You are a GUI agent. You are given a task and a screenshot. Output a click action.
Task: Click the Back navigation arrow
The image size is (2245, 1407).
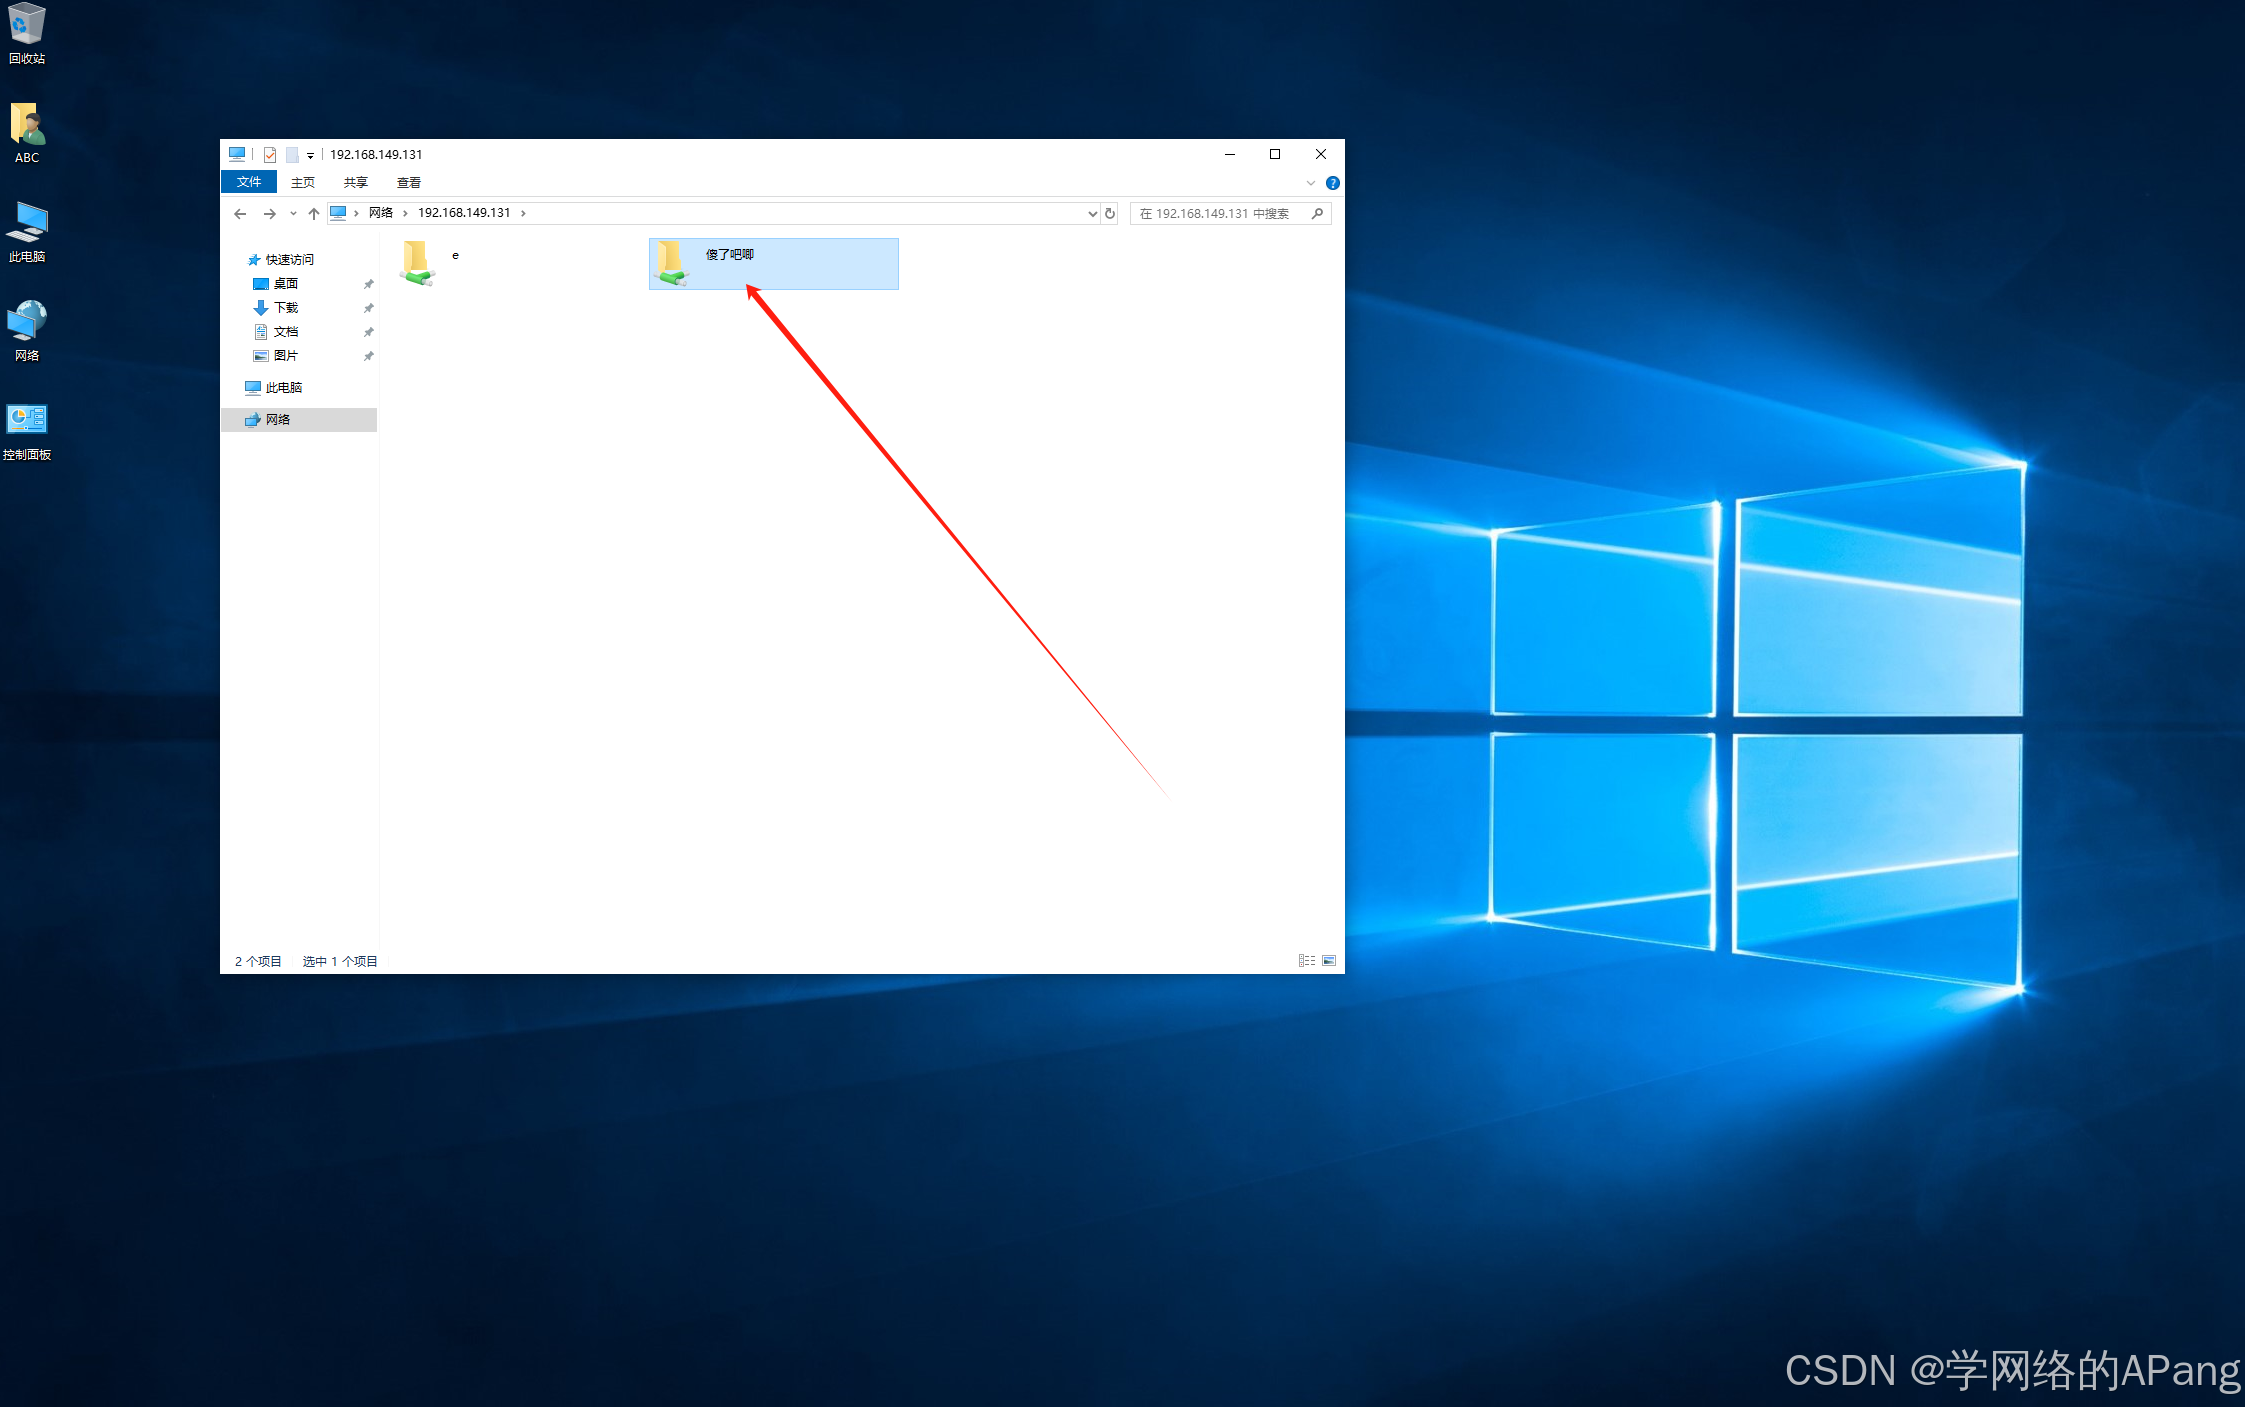point(240,213)
